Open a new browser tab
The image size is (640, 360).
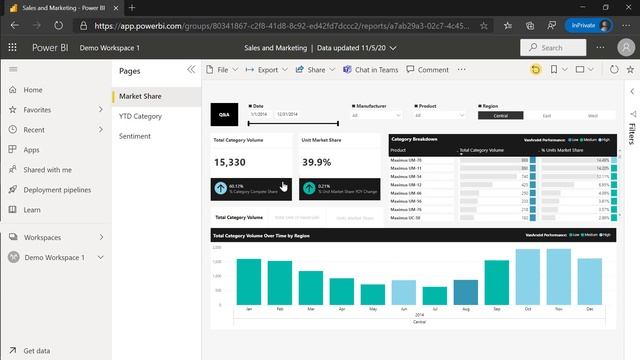click(132, 8)
